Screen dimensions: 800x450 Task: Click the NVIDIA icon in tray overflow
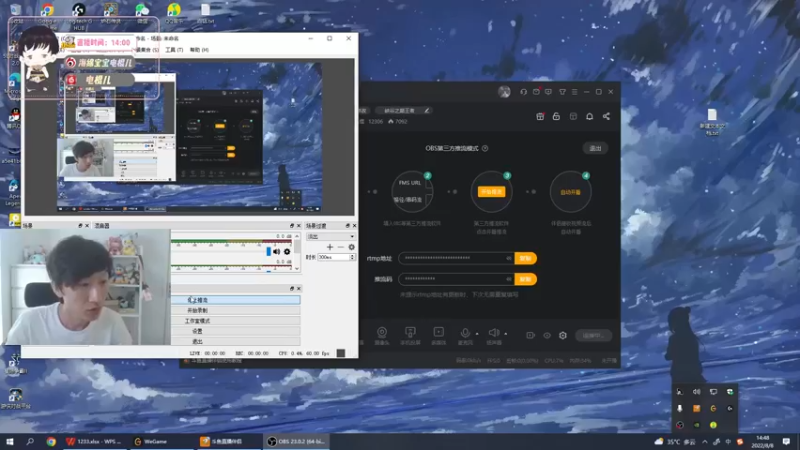tap(696, 424)
